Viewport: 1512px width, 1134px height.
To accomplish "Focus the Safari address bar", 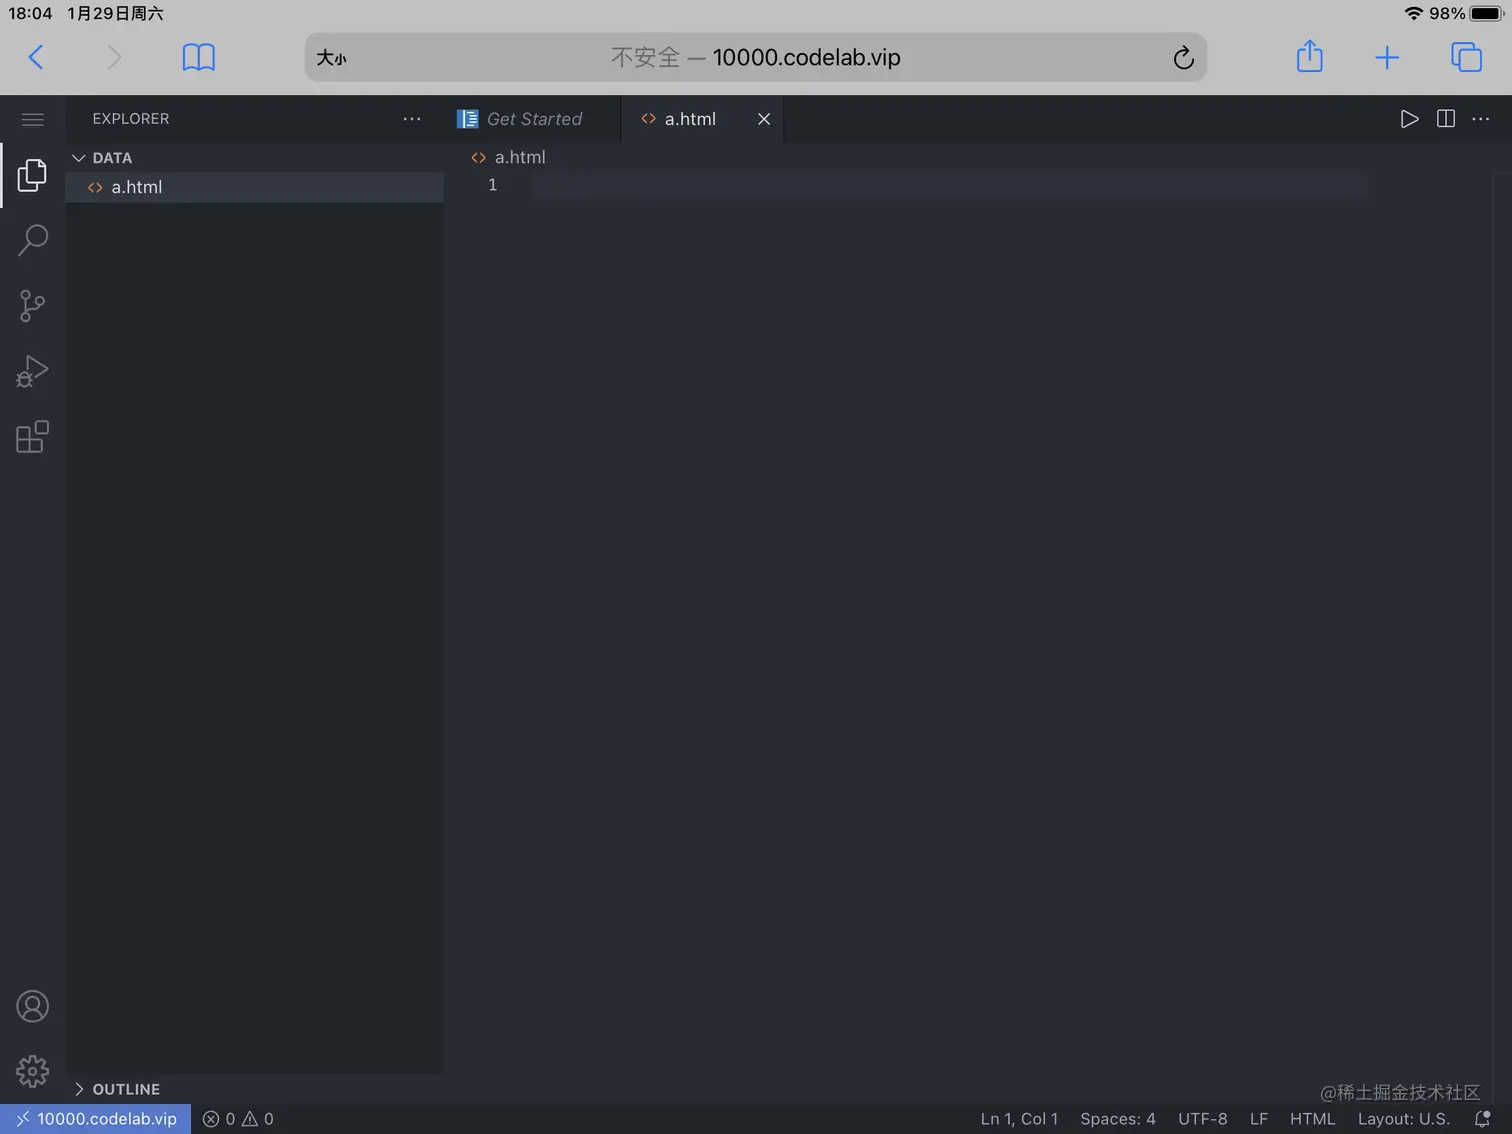I will coord(756,58).
